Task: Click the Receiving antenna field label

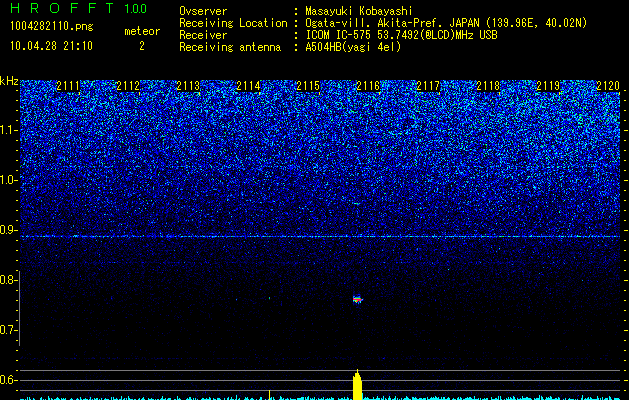Action: pyautogui.click(x=230, y=47)
